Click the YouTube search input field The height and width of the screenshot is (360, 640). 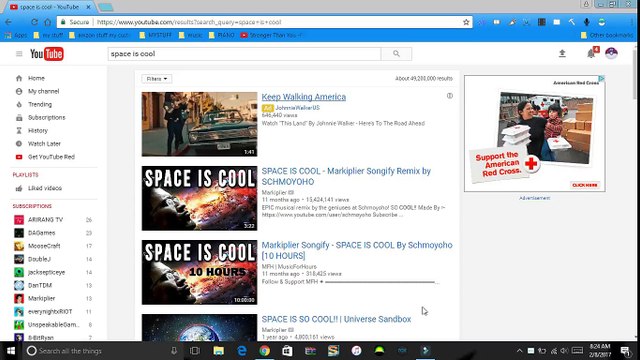pos(244,54)
